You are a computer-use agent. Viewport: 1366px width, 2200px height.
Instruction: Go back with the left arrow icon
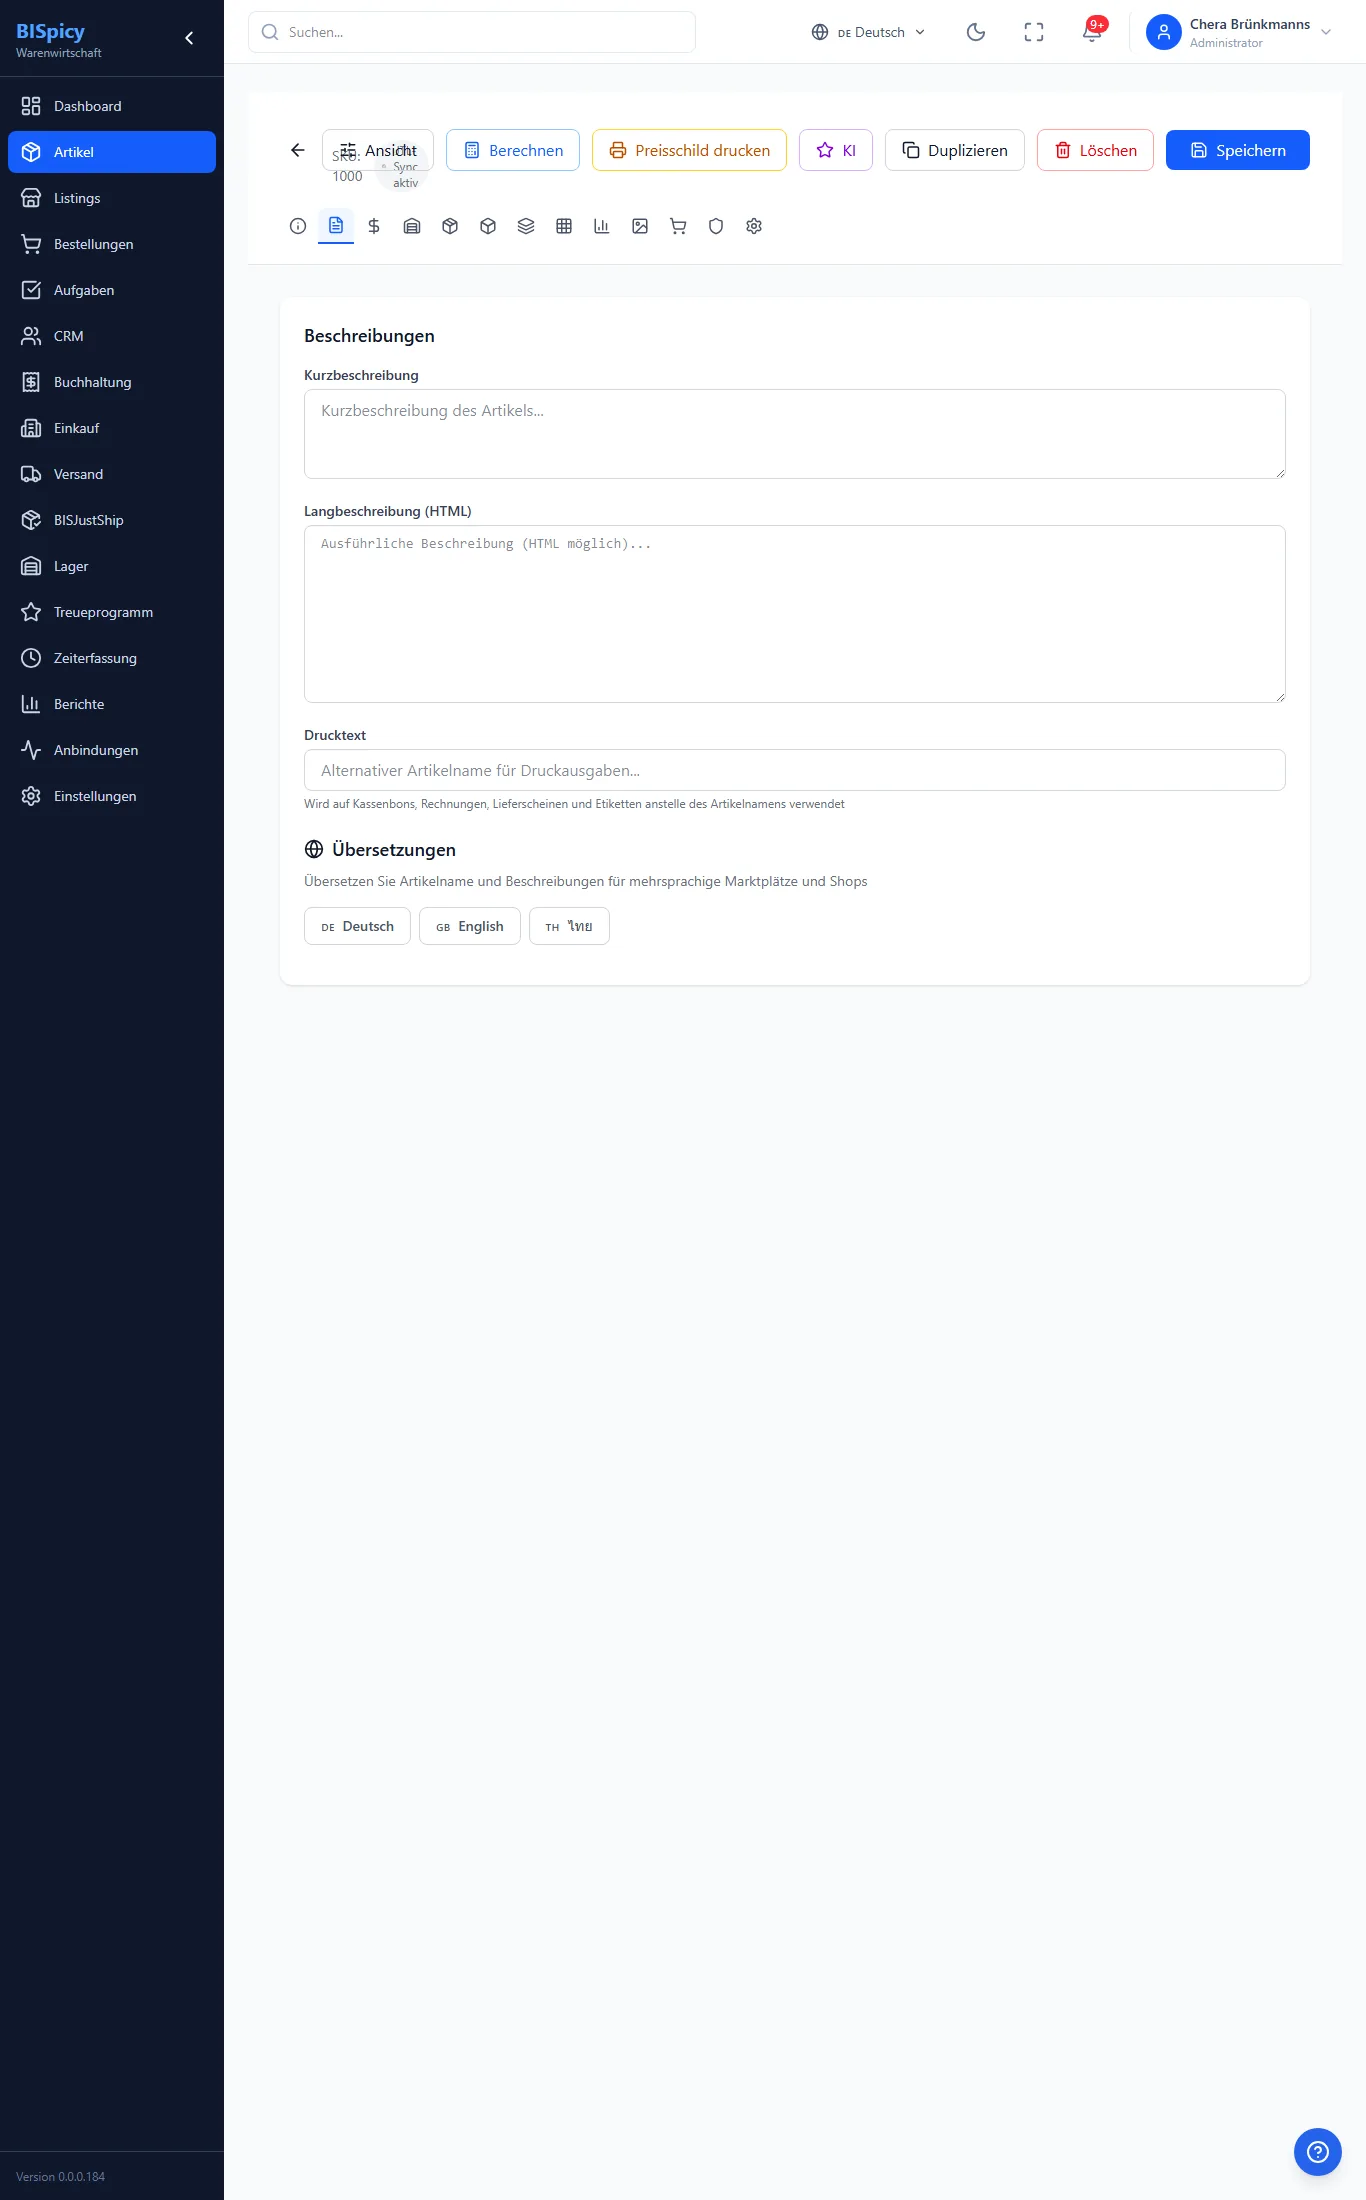click(x=297, y=150)
